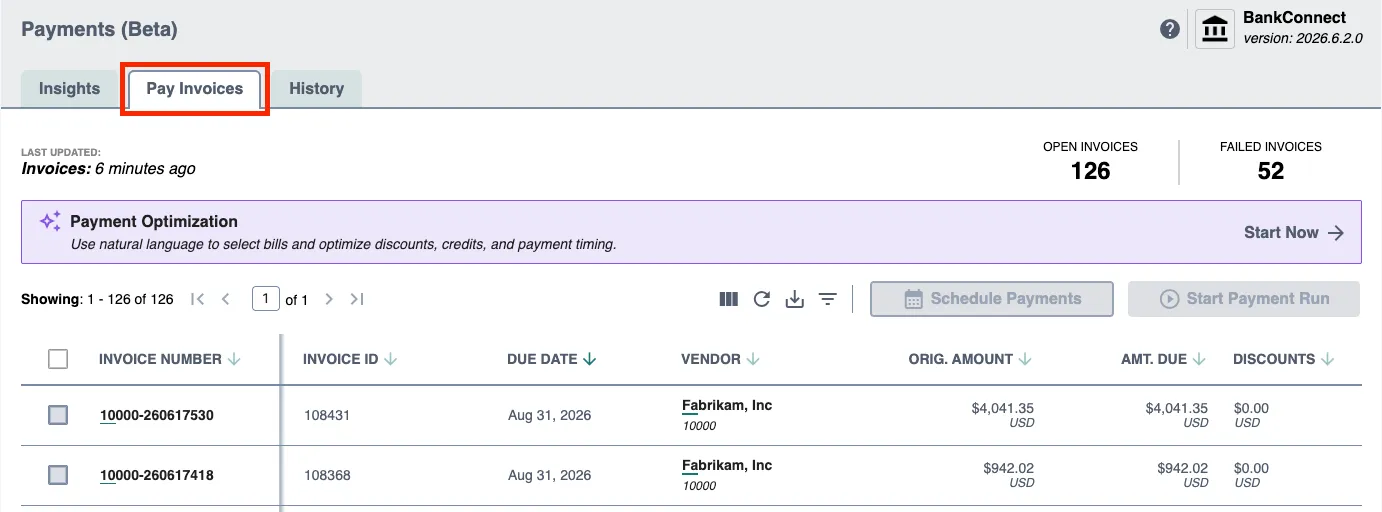Click "Invoices: 6 minutes ago" status text
This screenshot has width=1382, height=512.
click(x=108, y=169)
